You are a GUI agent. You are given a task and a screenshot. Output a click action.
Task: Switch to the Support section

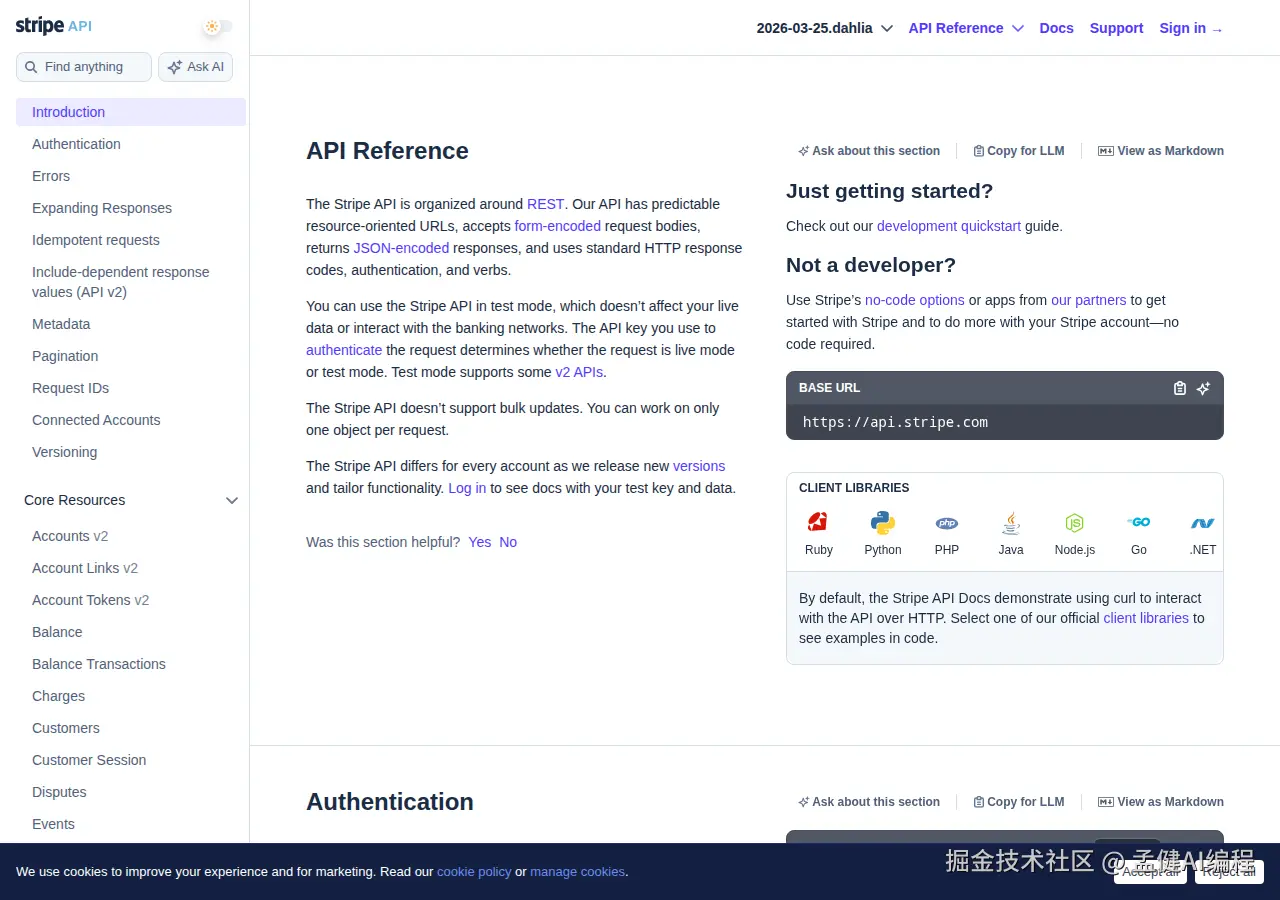pos(1116,28)
